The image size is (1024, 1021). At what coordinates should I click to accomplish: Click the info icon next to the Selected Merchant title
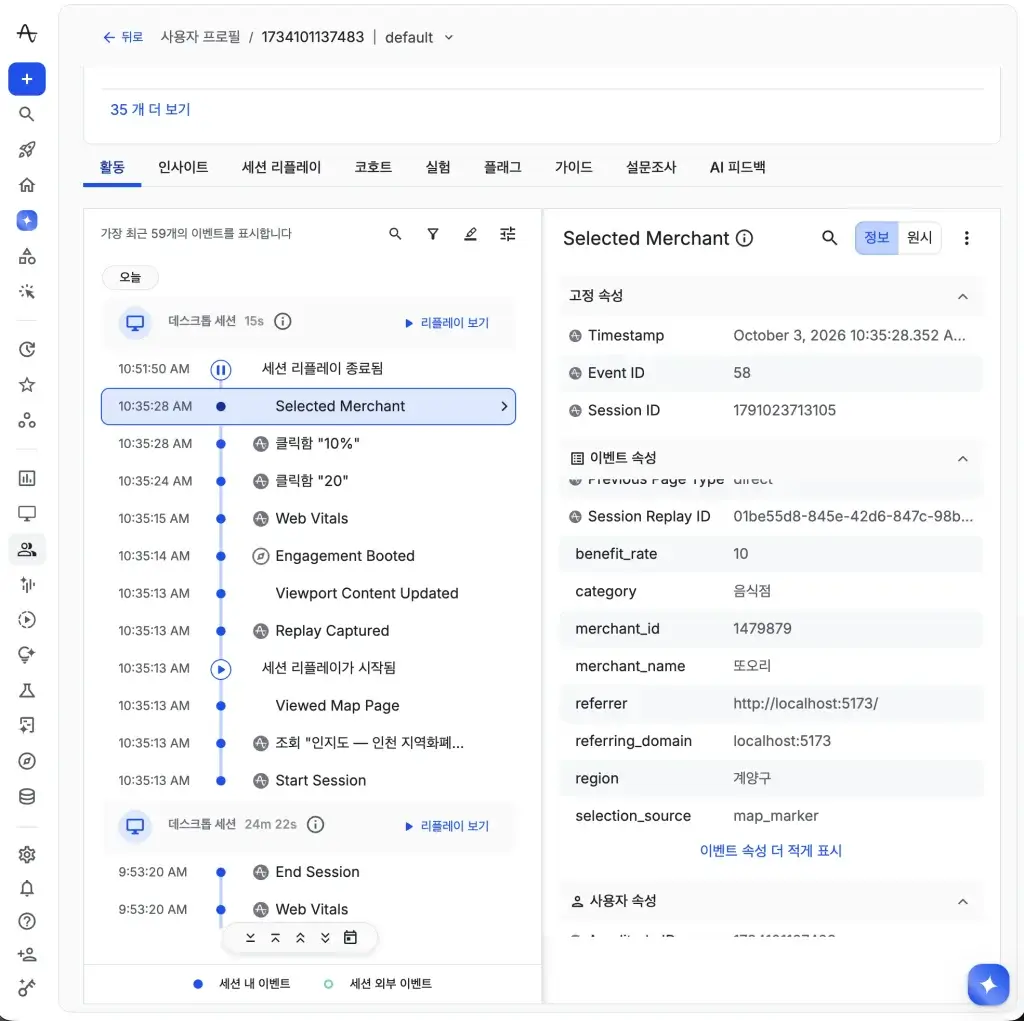744,238
